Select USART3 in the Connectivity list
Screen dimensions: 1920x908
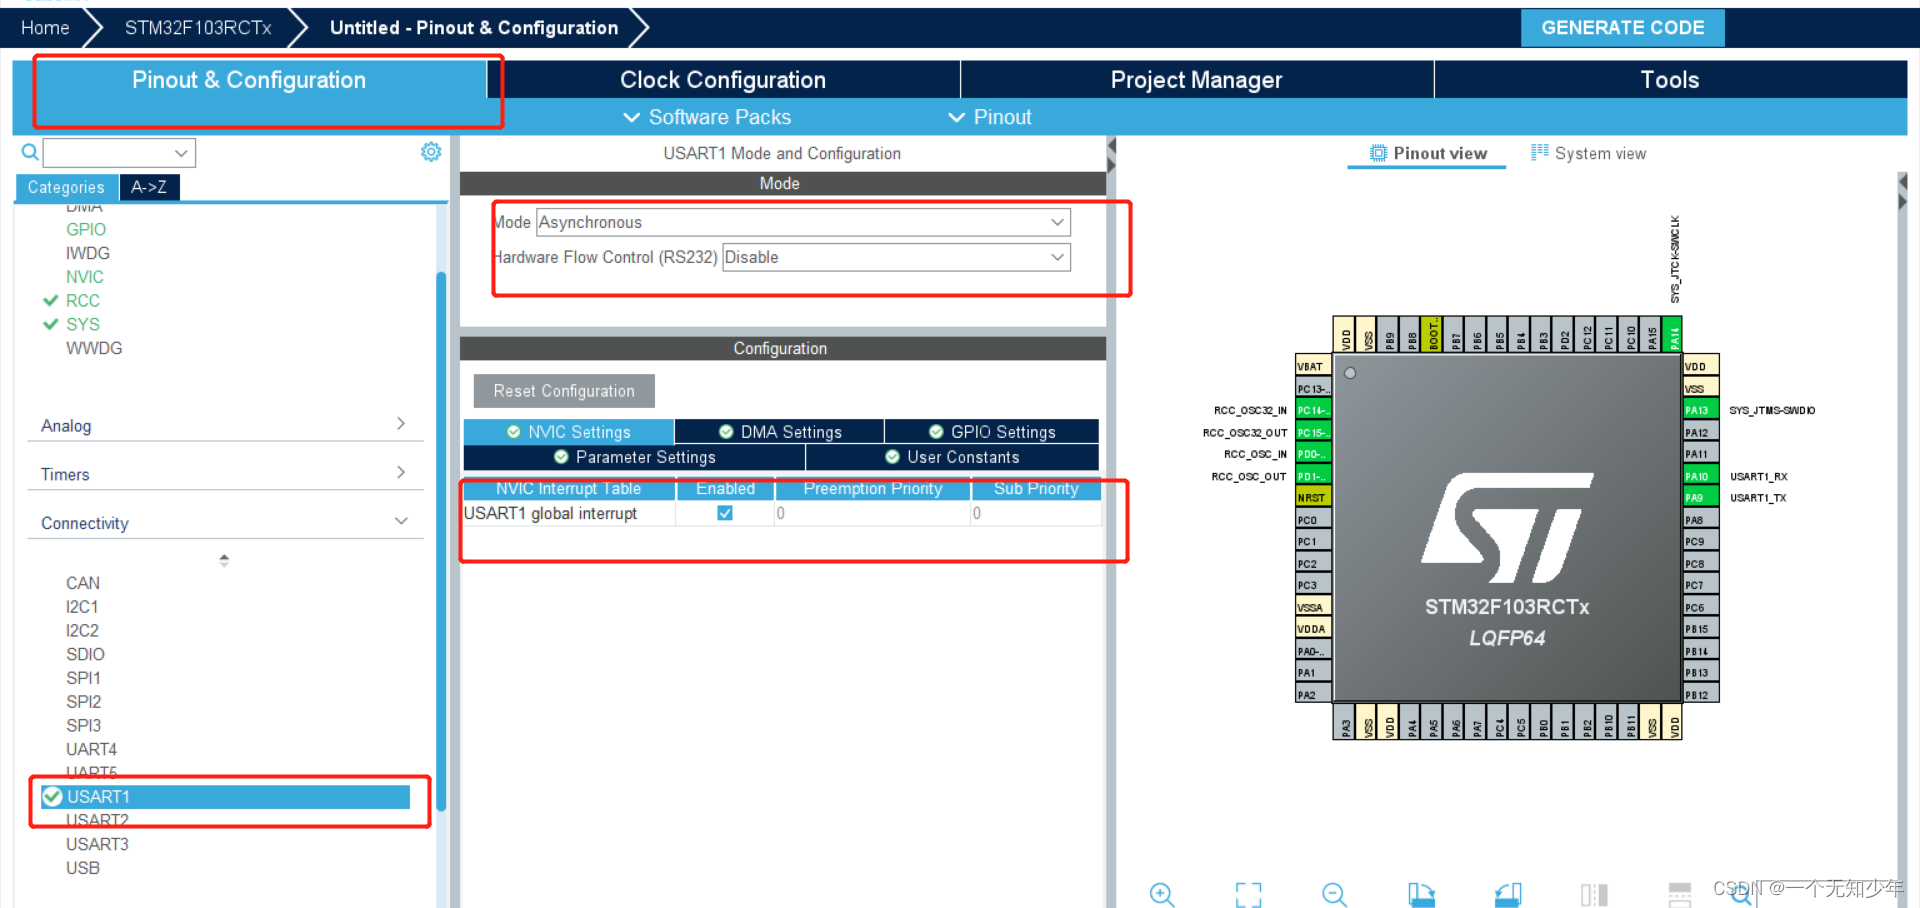tap(97, 844)
